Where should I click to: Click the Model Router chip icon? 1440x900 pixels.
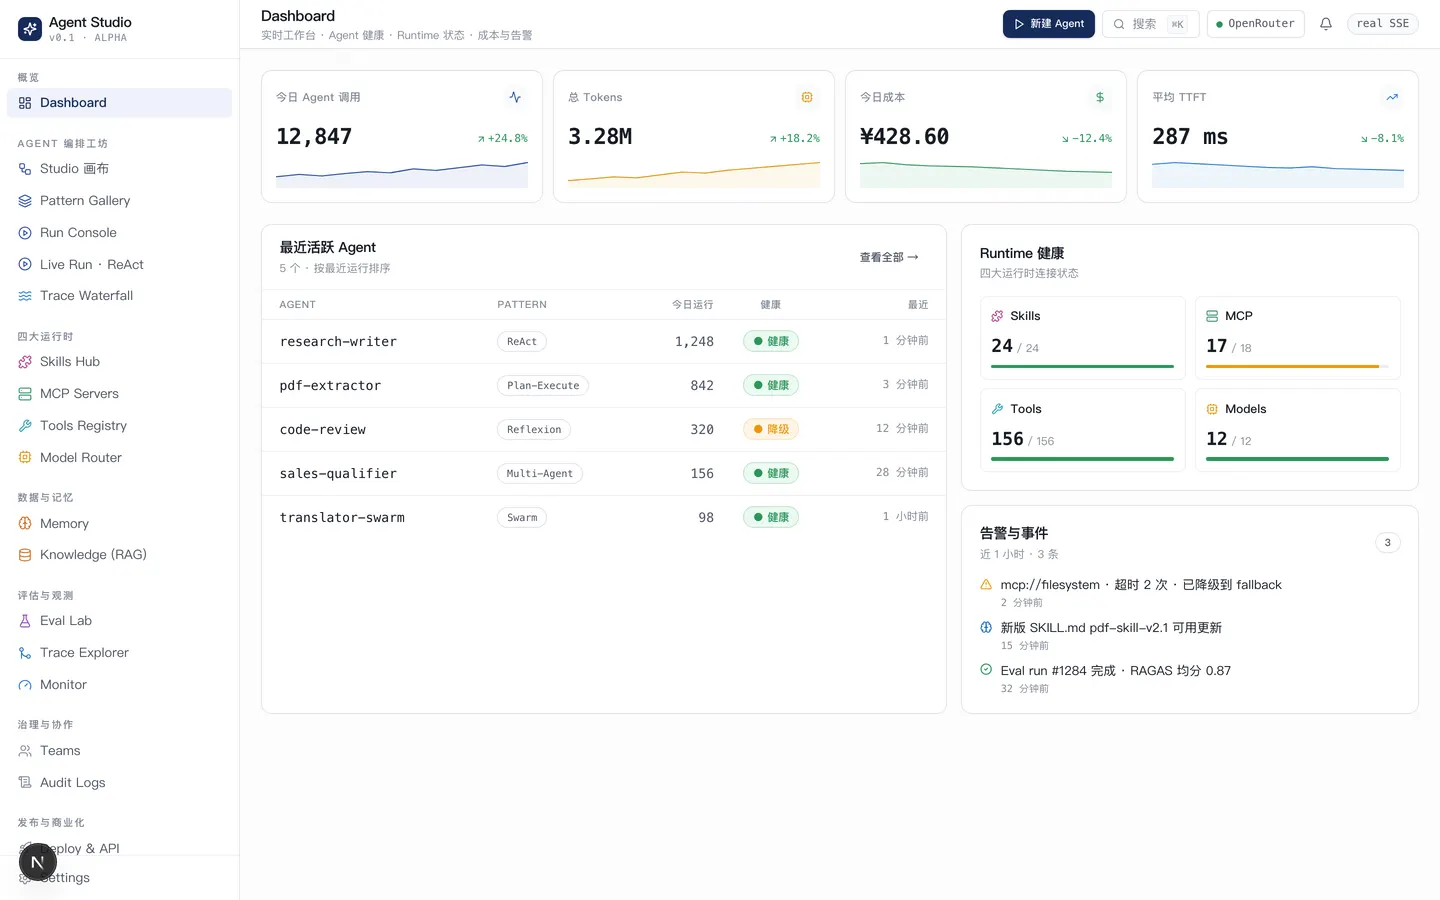(x=25, y=458)
